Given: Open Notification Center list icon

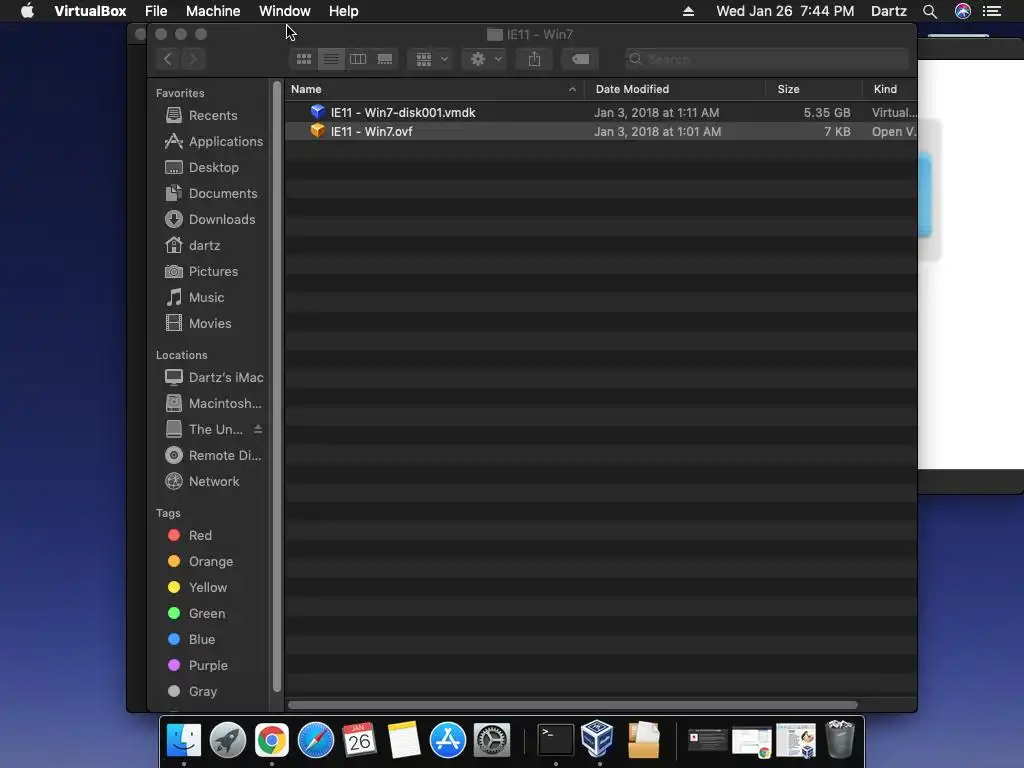Looking at the screenshot, I should (992, 11).
